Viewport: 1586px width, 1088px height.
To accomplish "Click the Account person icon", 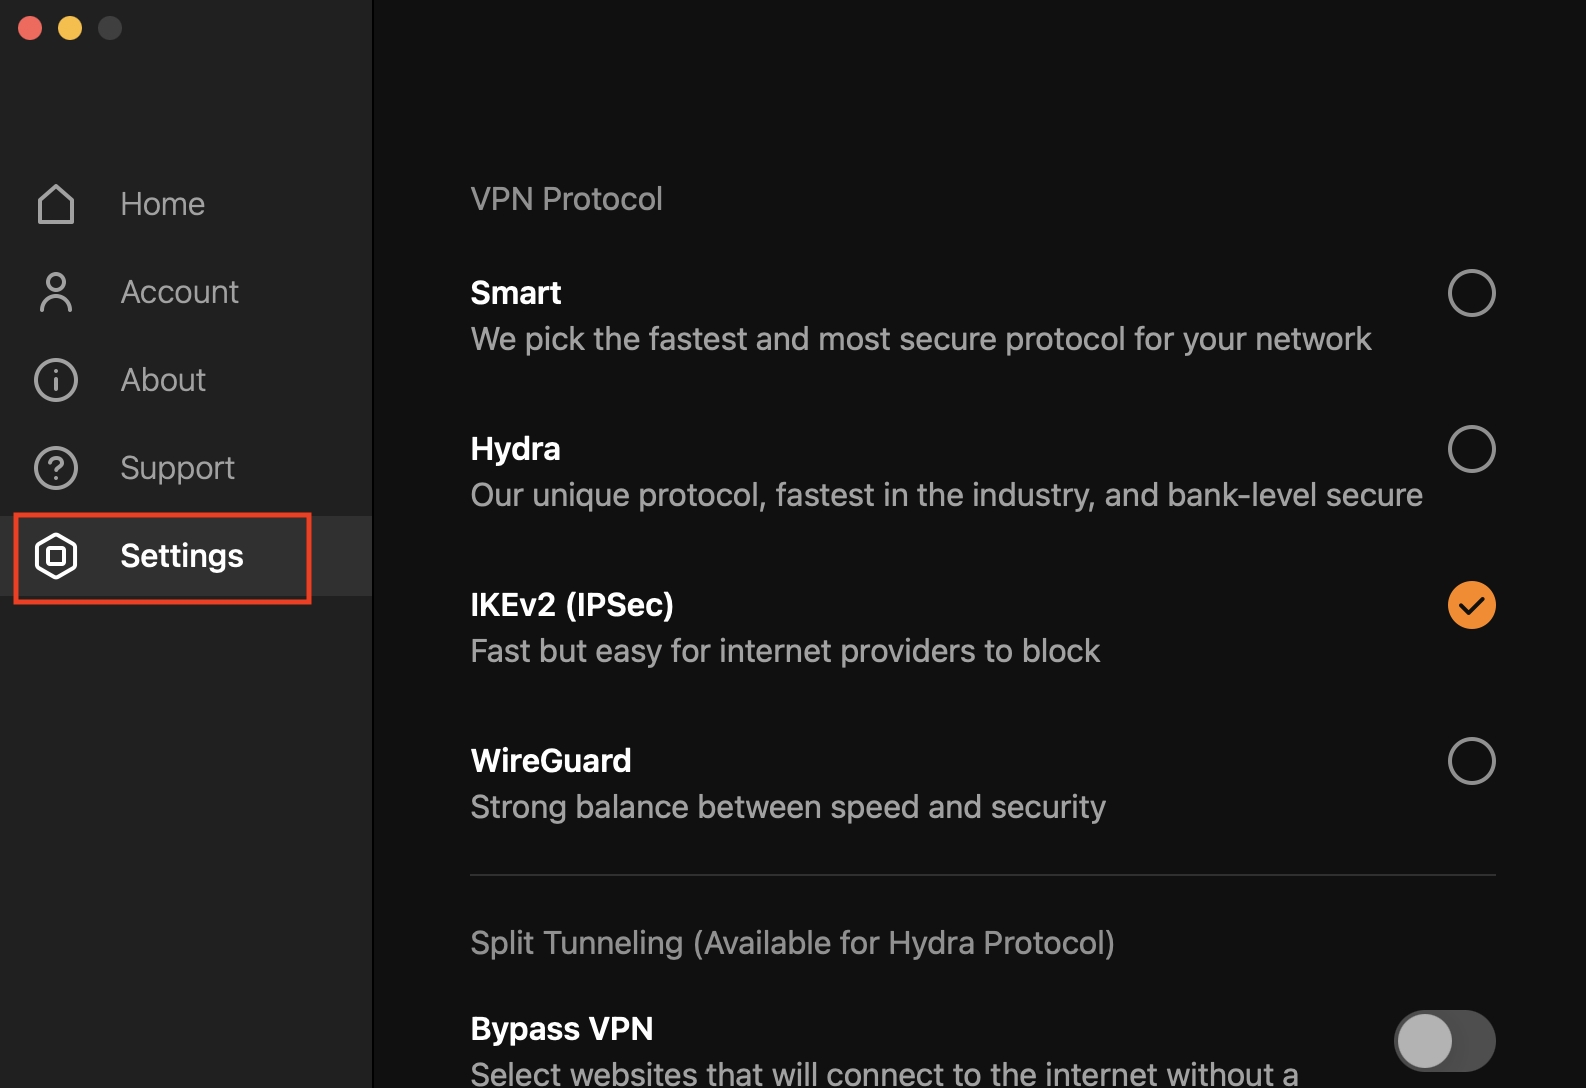I will tap(56, 292).
